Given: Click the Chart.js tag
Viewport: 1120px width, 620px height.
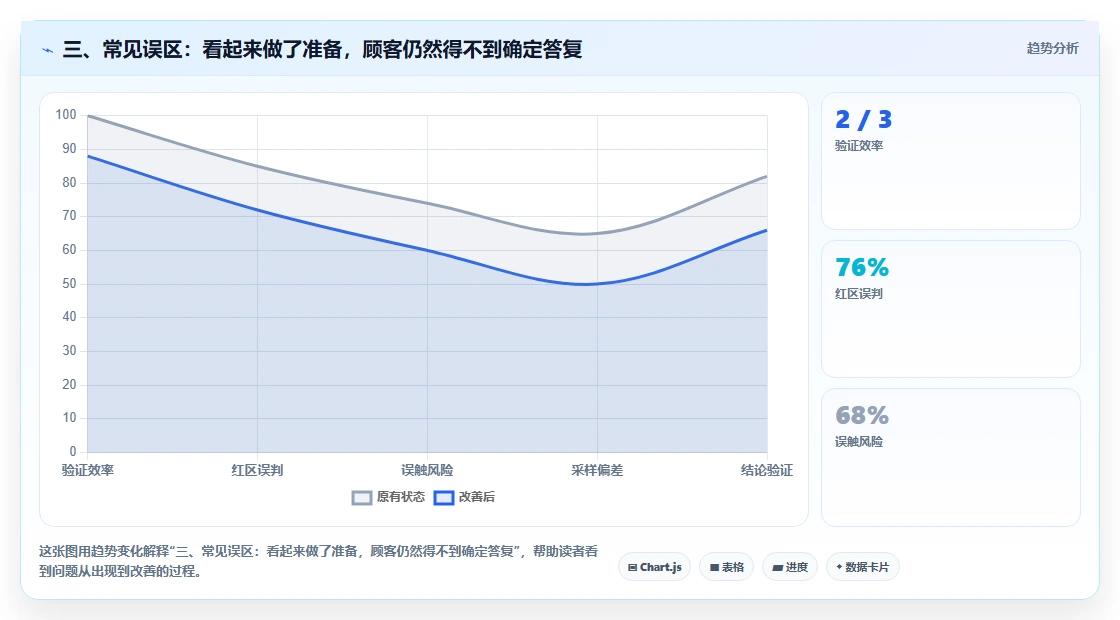Looking at the screenshot, I should pos(654,567).
